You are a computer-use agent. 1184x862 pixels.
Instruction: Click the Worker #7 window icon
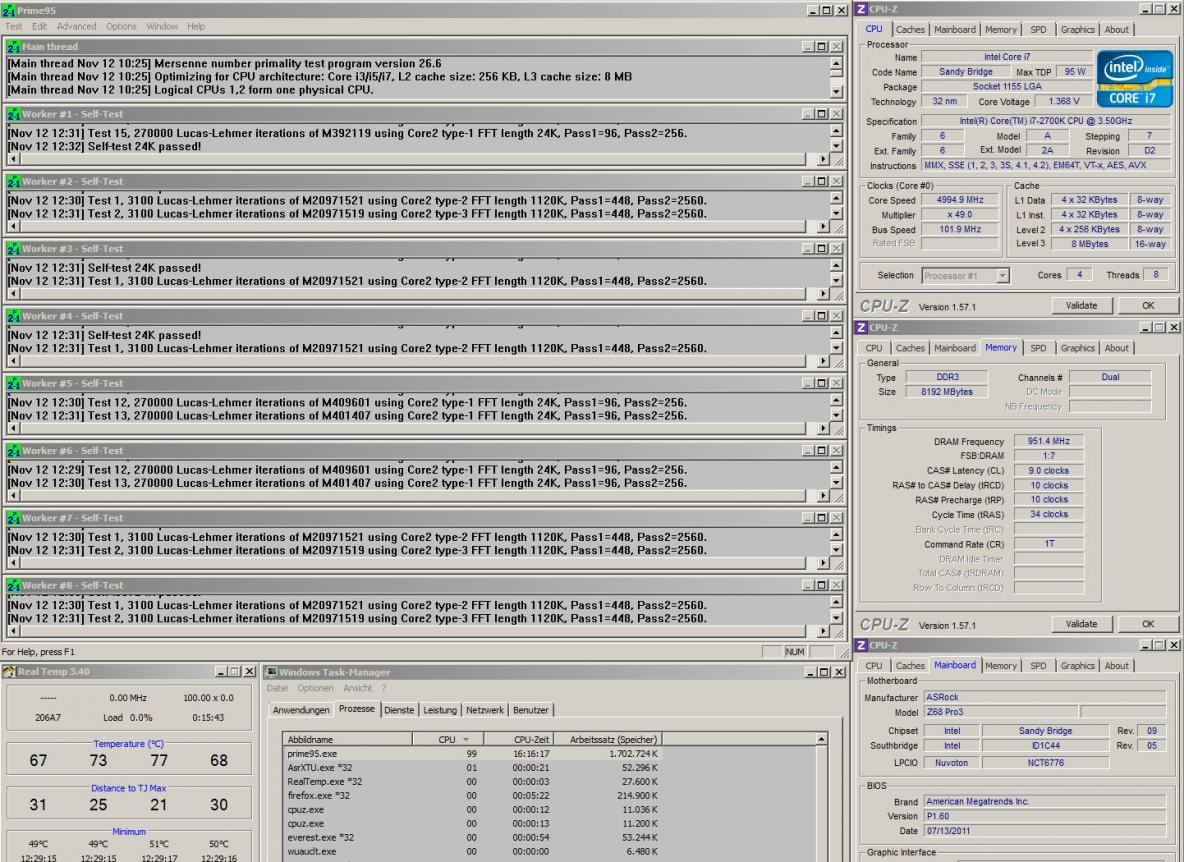[x=14, y=518]
